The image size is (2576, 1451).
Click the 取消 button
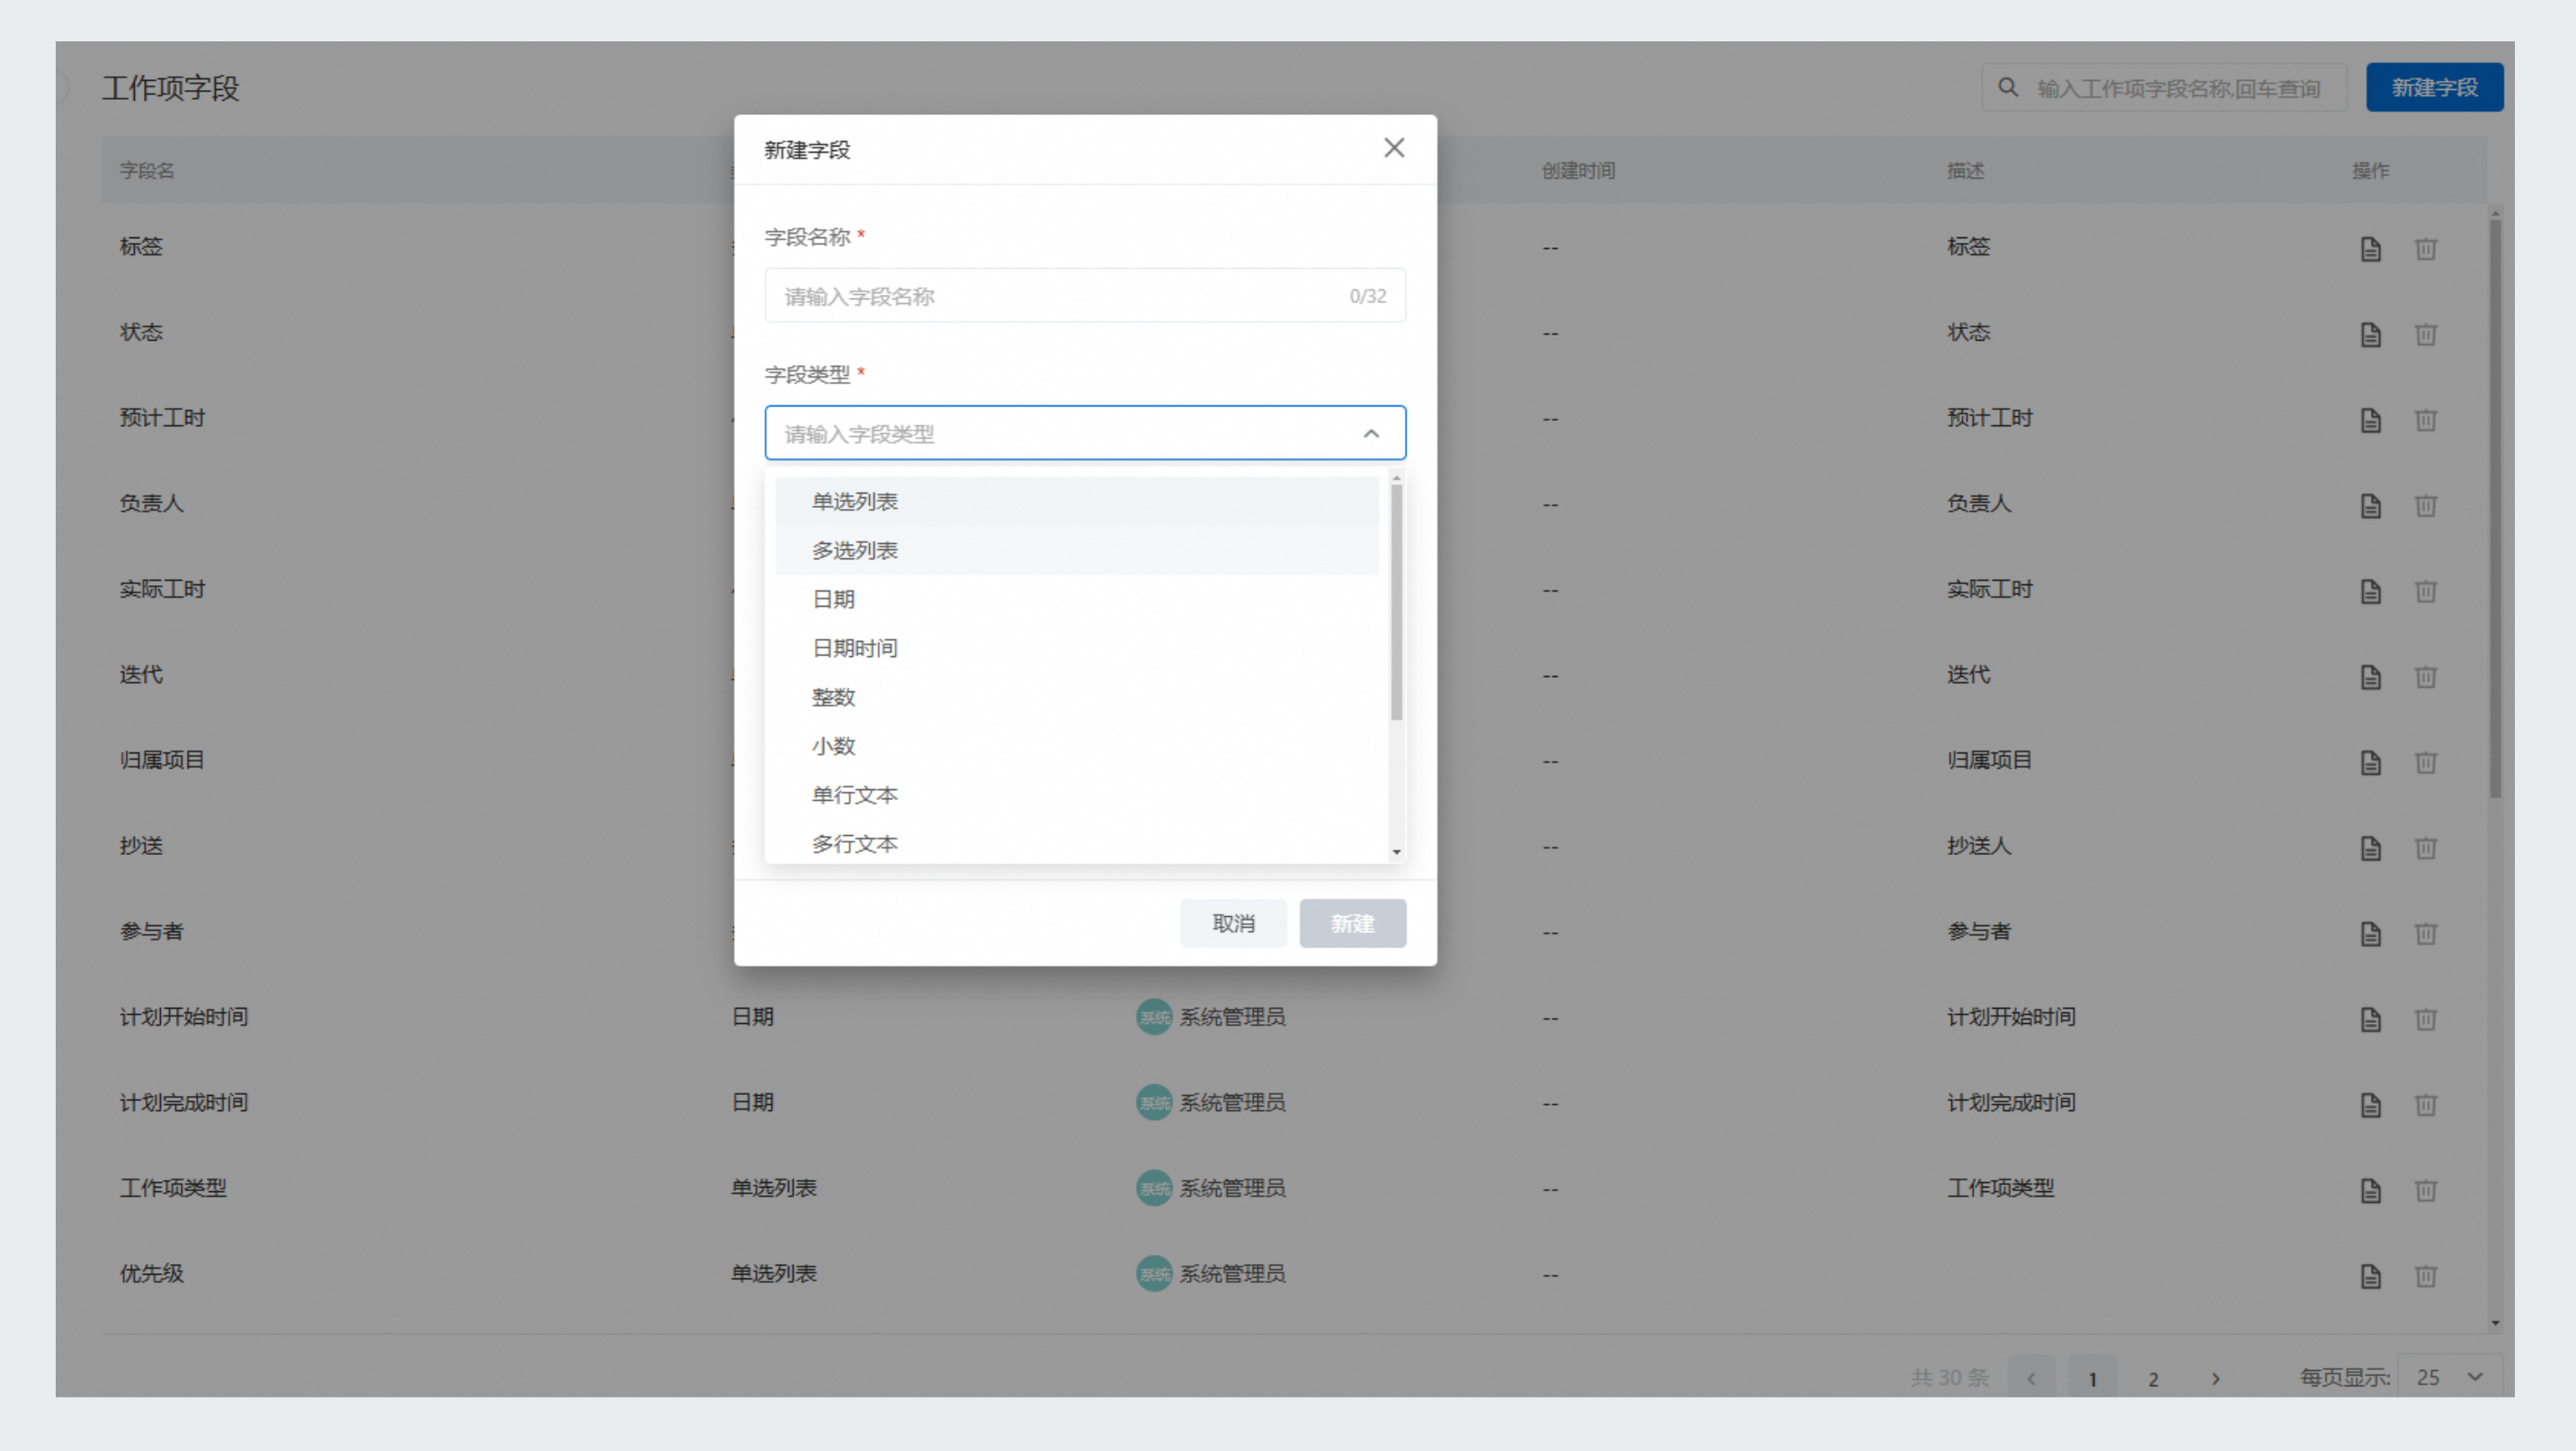point(1233,923)
